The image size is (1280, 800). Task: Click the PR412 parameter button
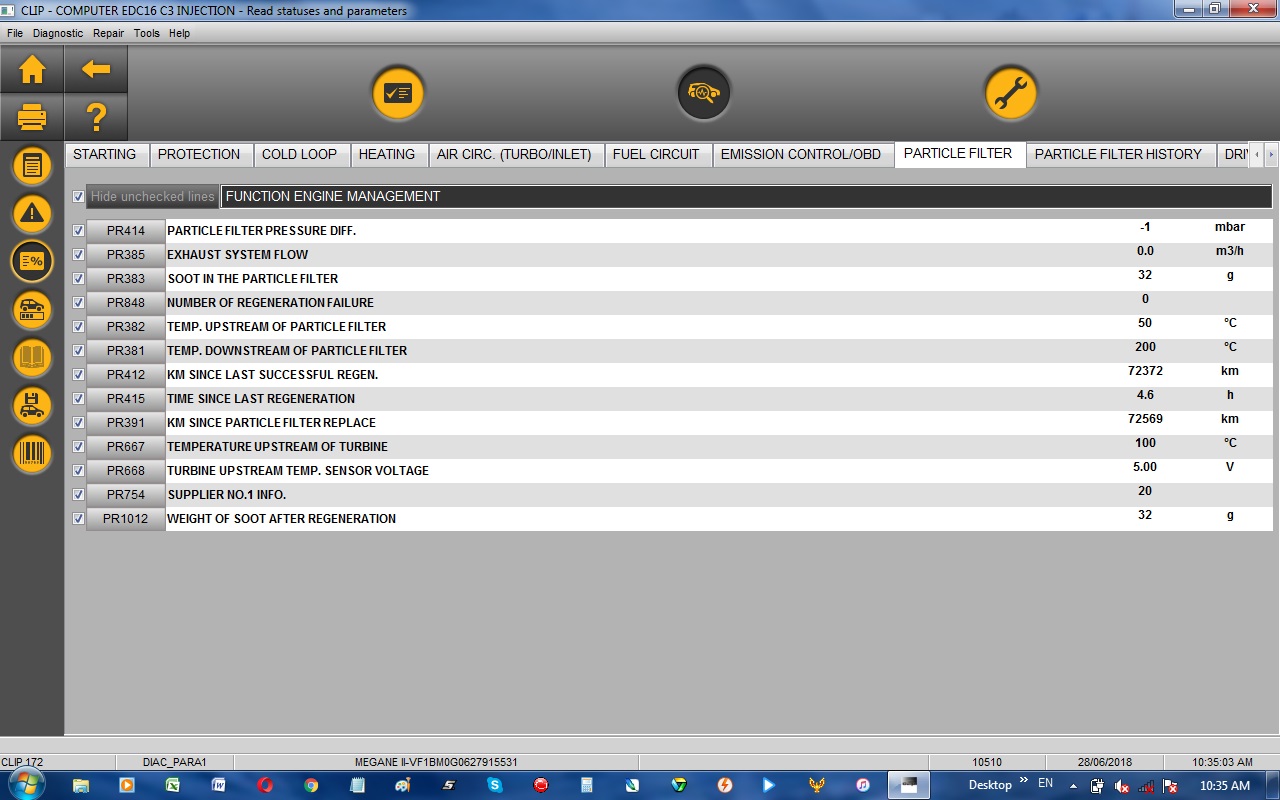coord(126,375)
